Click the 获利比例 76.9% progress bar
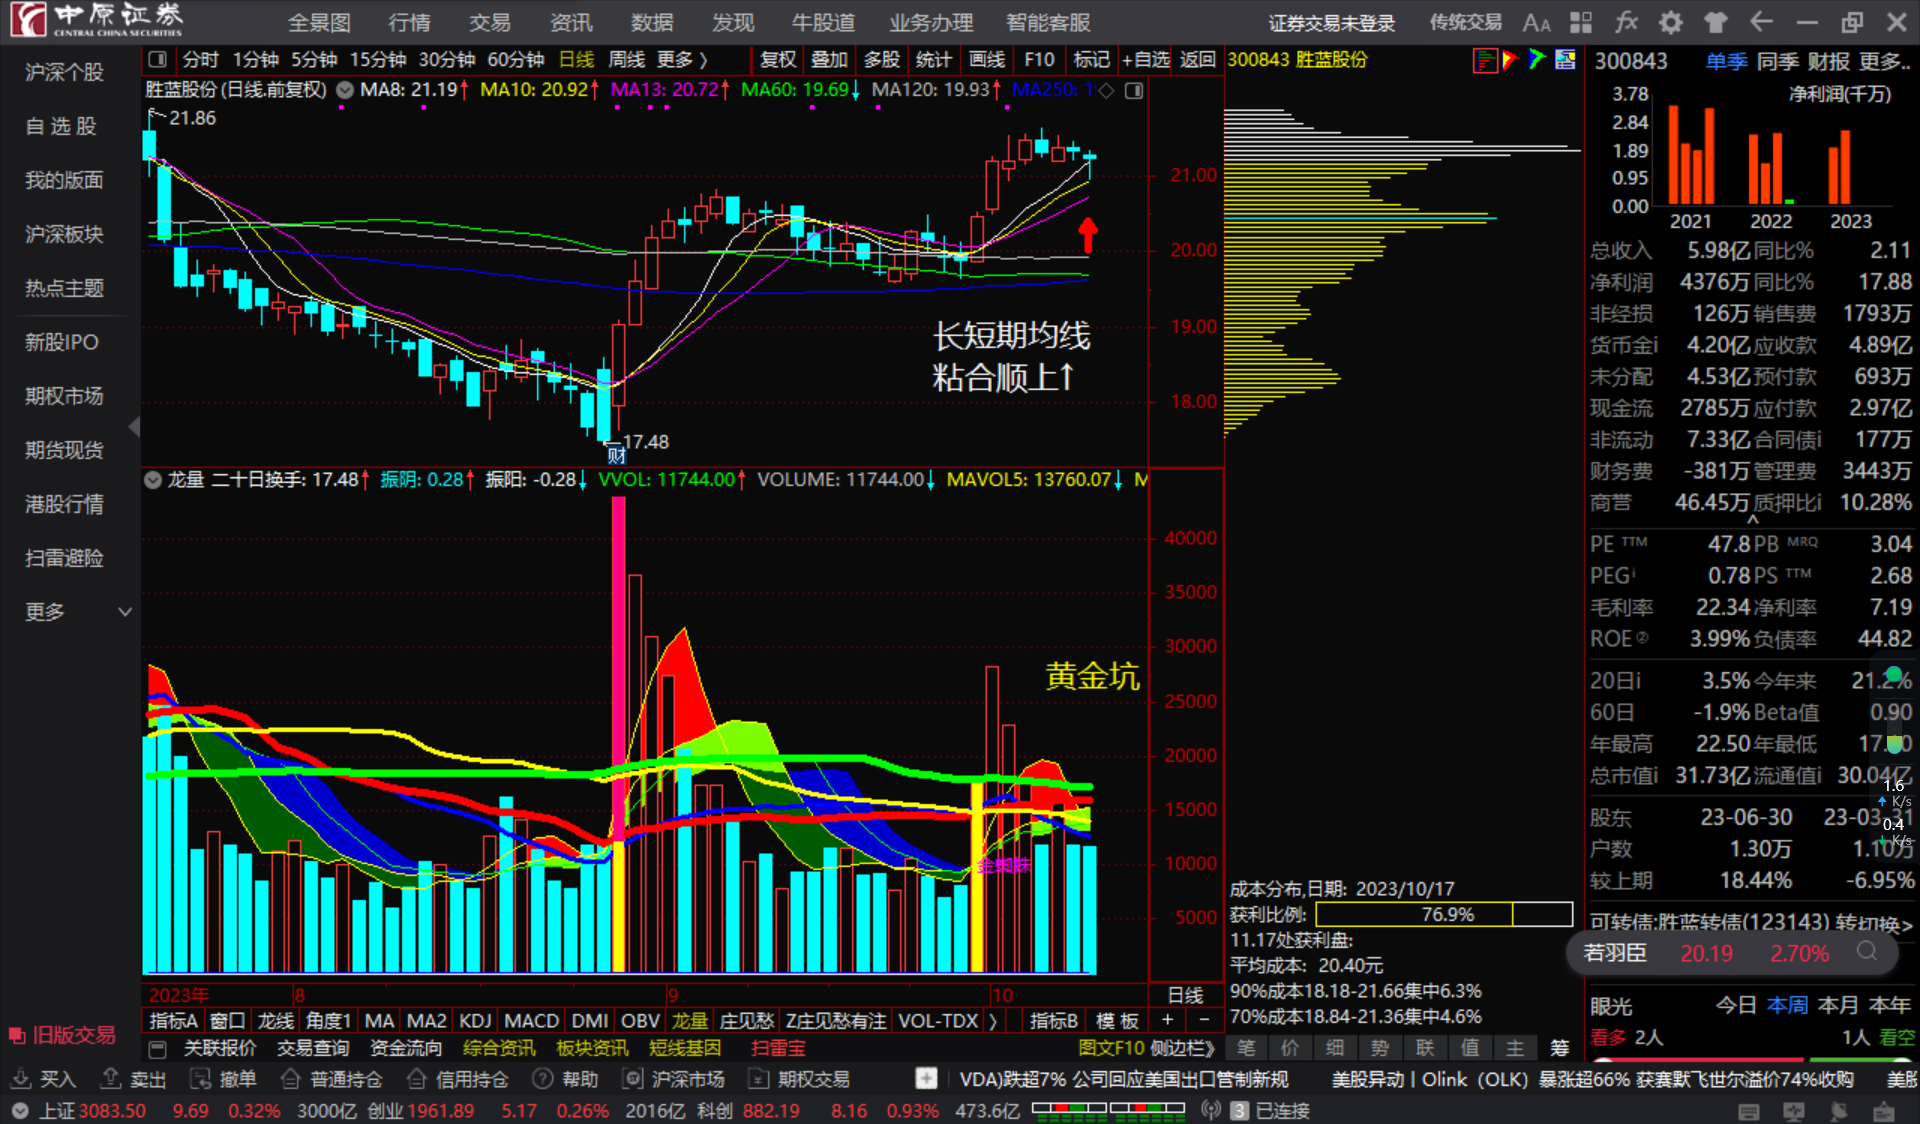Viewport: 1920px width, 1124px height. pos(1444,914)
